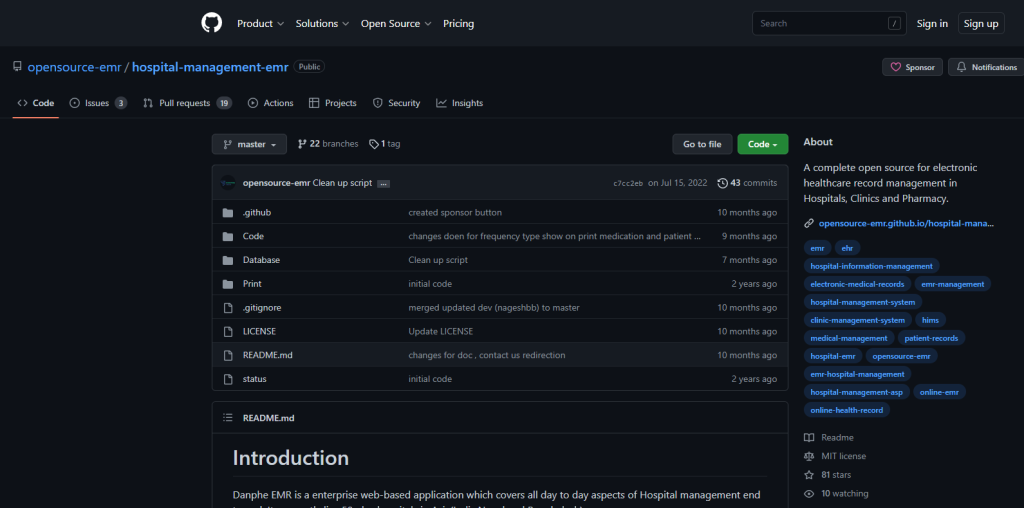Open commit hash c7cc2eb
This screenshot has height=508, width=1024.
tap(628, 183)
